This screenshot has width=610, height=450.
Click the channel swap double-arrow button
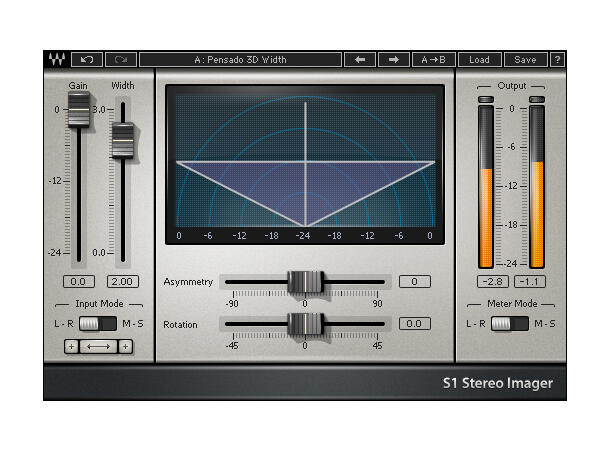click(x=98, y=347)
